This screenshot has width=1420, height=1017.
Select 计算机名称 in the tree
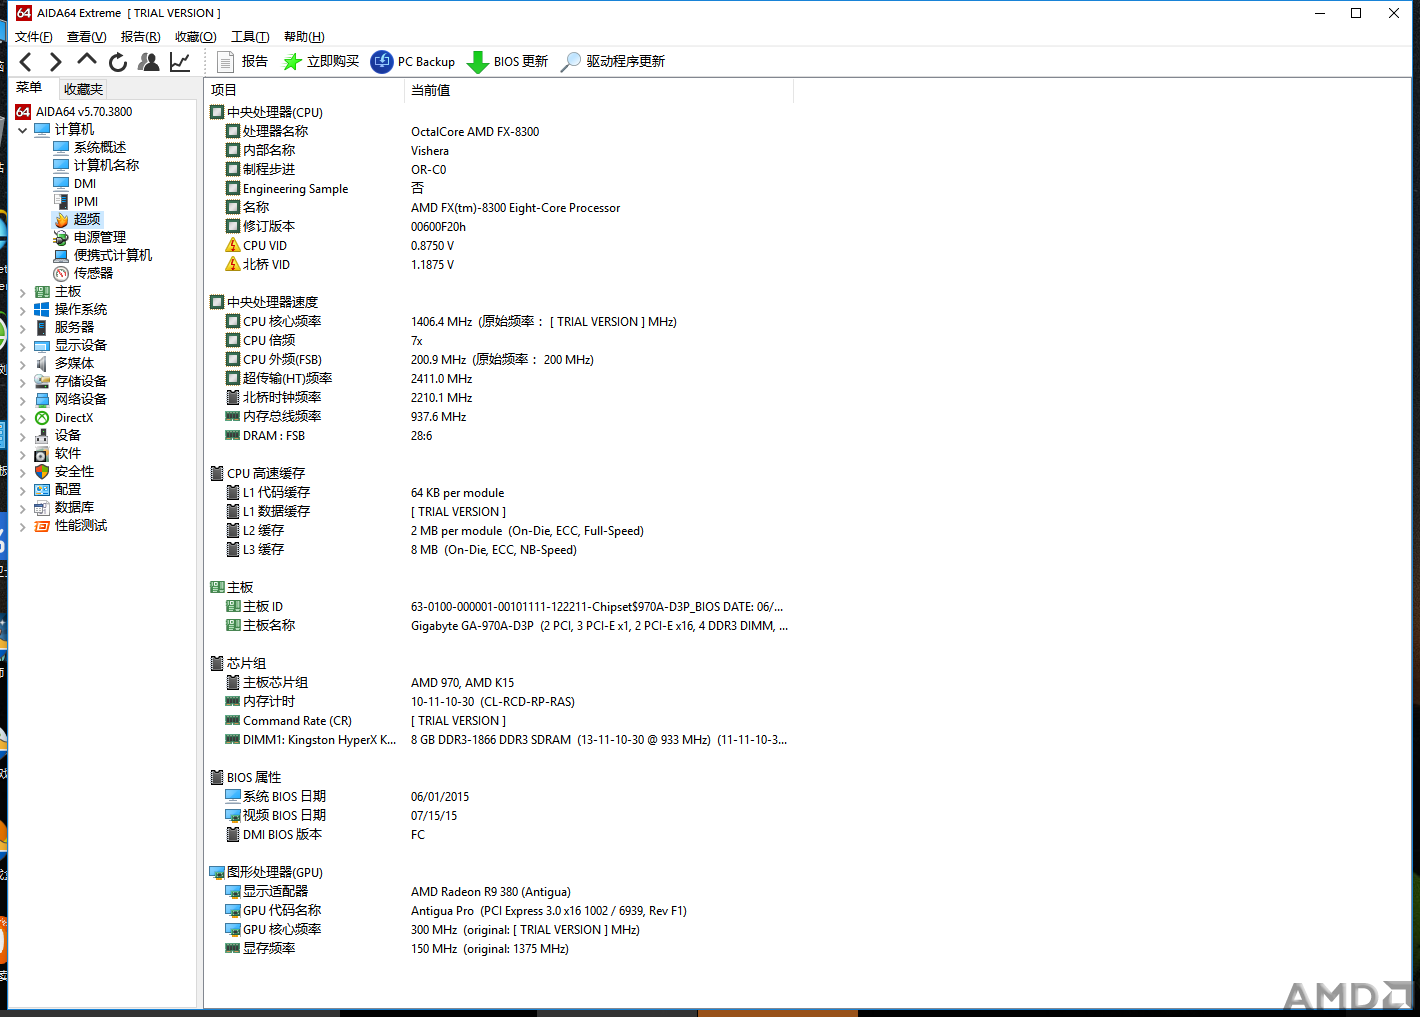tap(106, 165)
